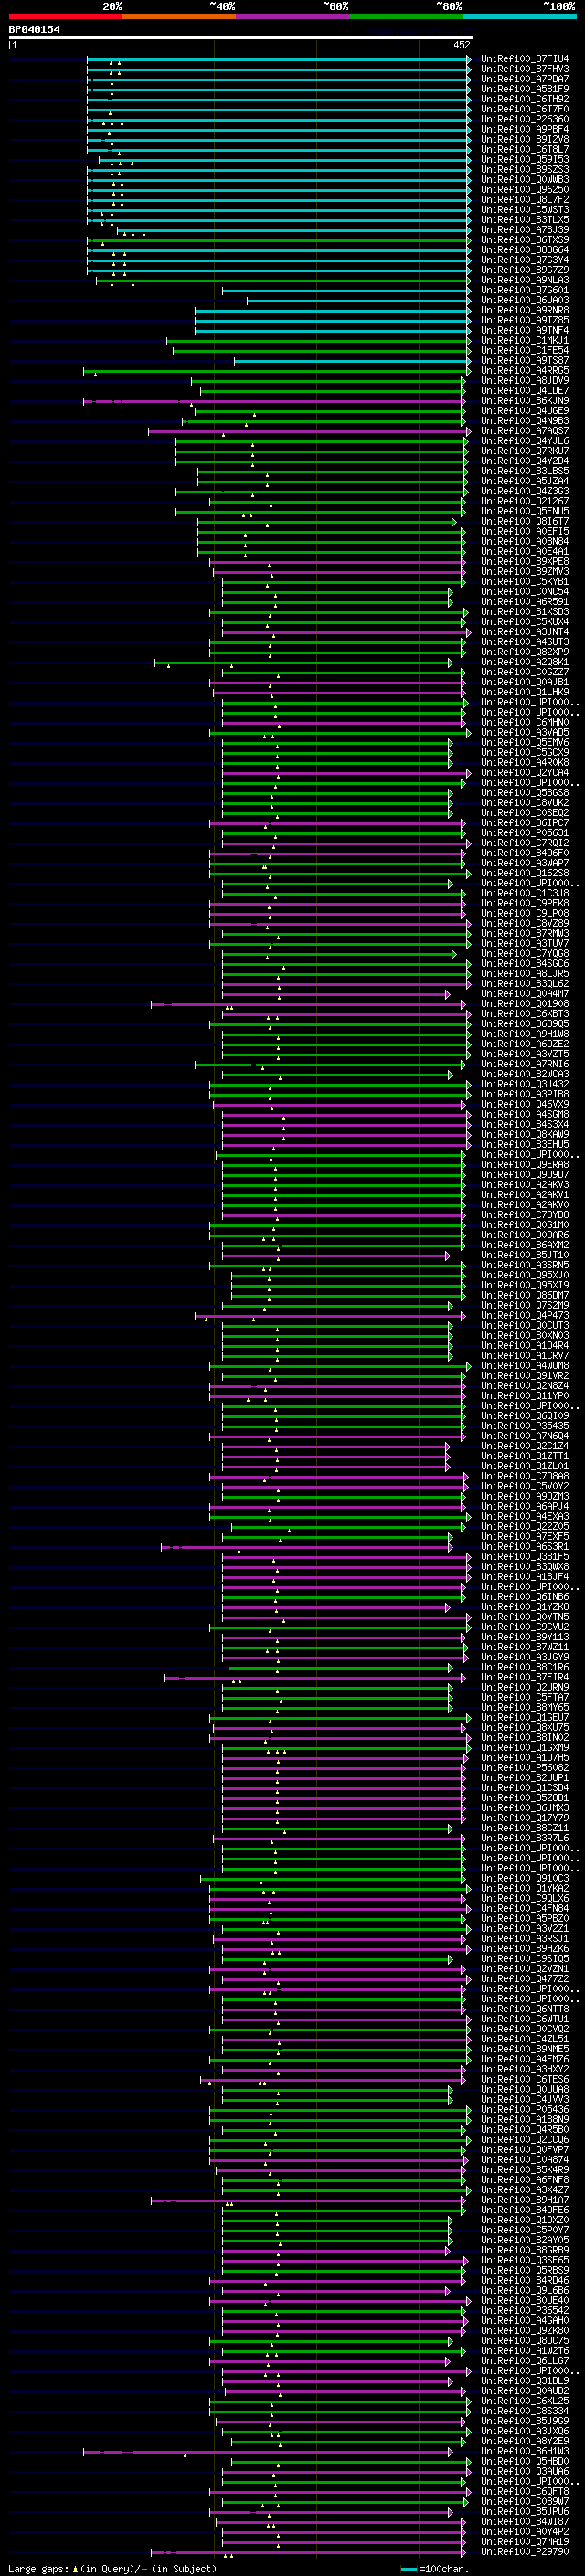The height and width of the screenshot is (2576, 585).
Task: Select label UniRef100_A9PBF4
Action: click(x=524, y=129)
